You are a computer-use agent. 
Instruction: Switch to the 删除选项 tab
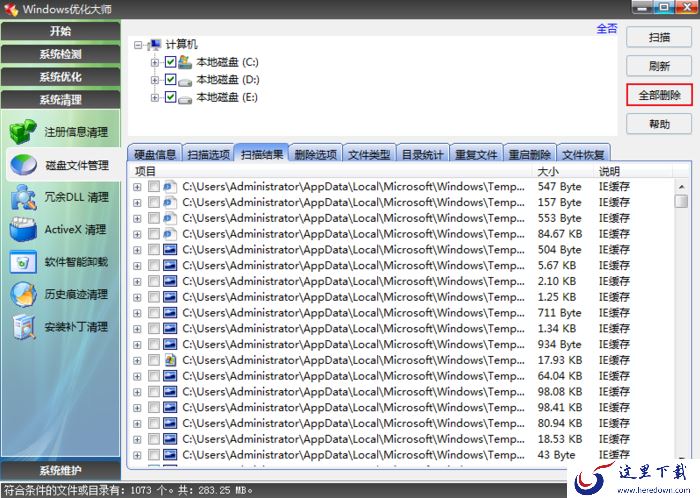[x=315, y=154]
